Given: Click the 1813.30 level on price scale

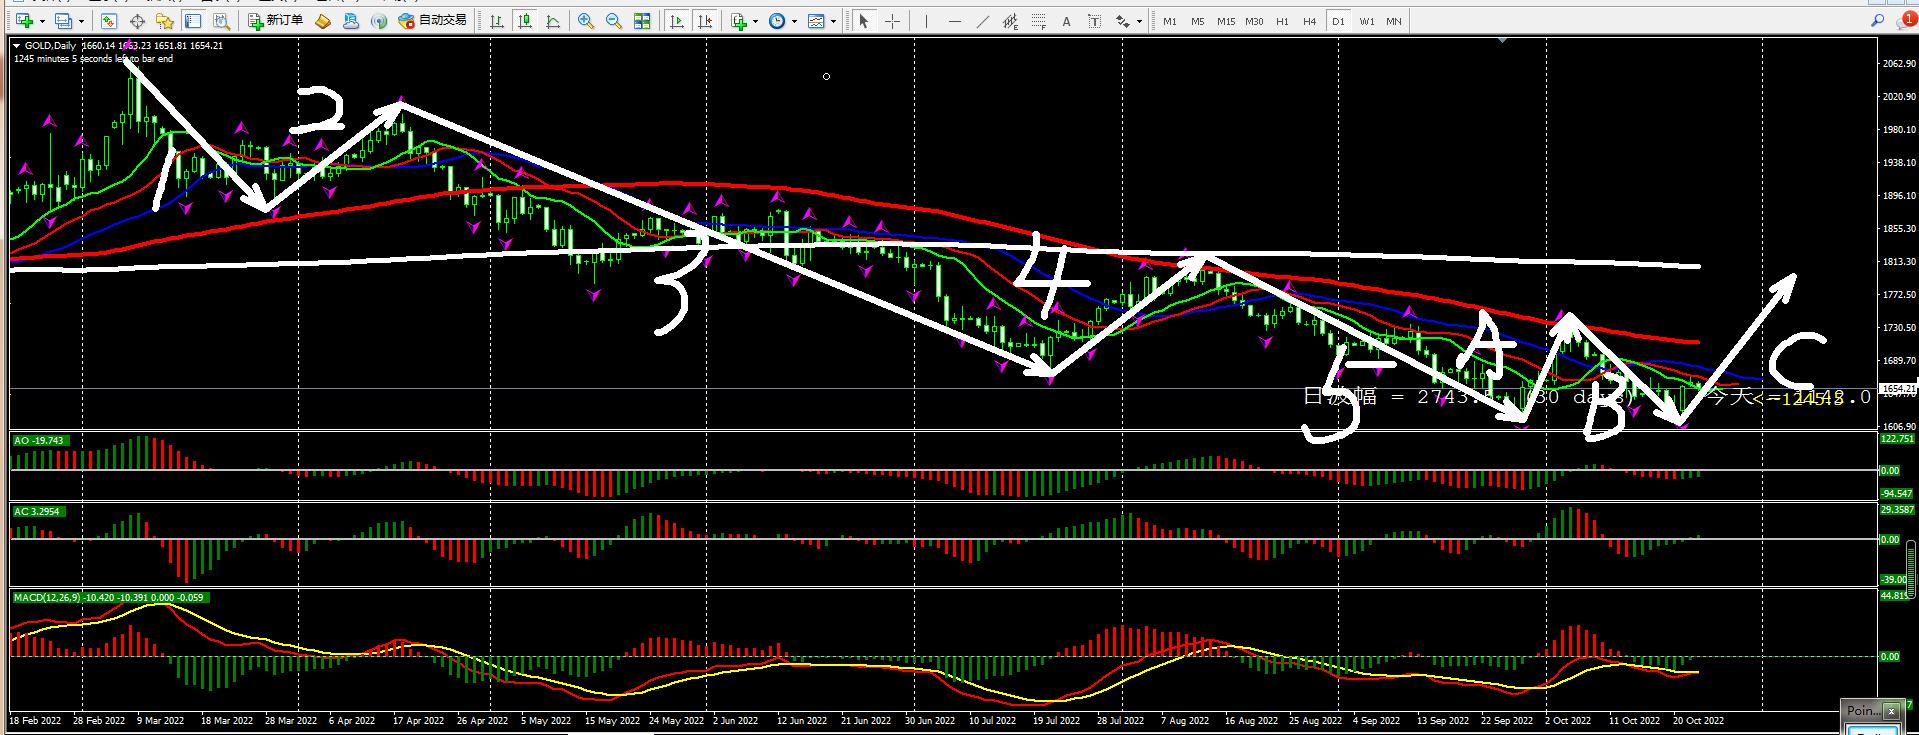Looking at the screenshot, I should [1898, 262].
